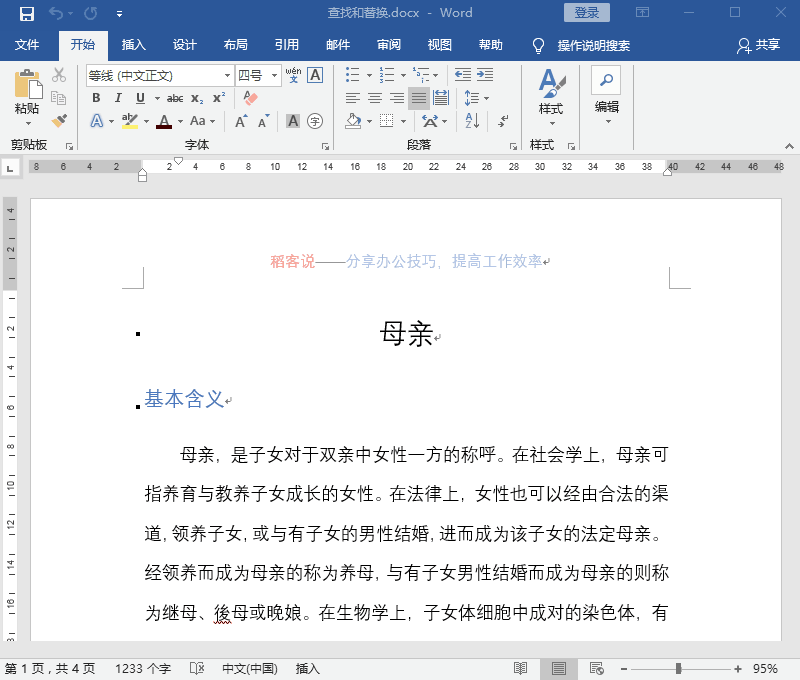This screenshot has width=800, height=680.
Task: Insert enclosed character (字) icon
Action: coord(315,121)
